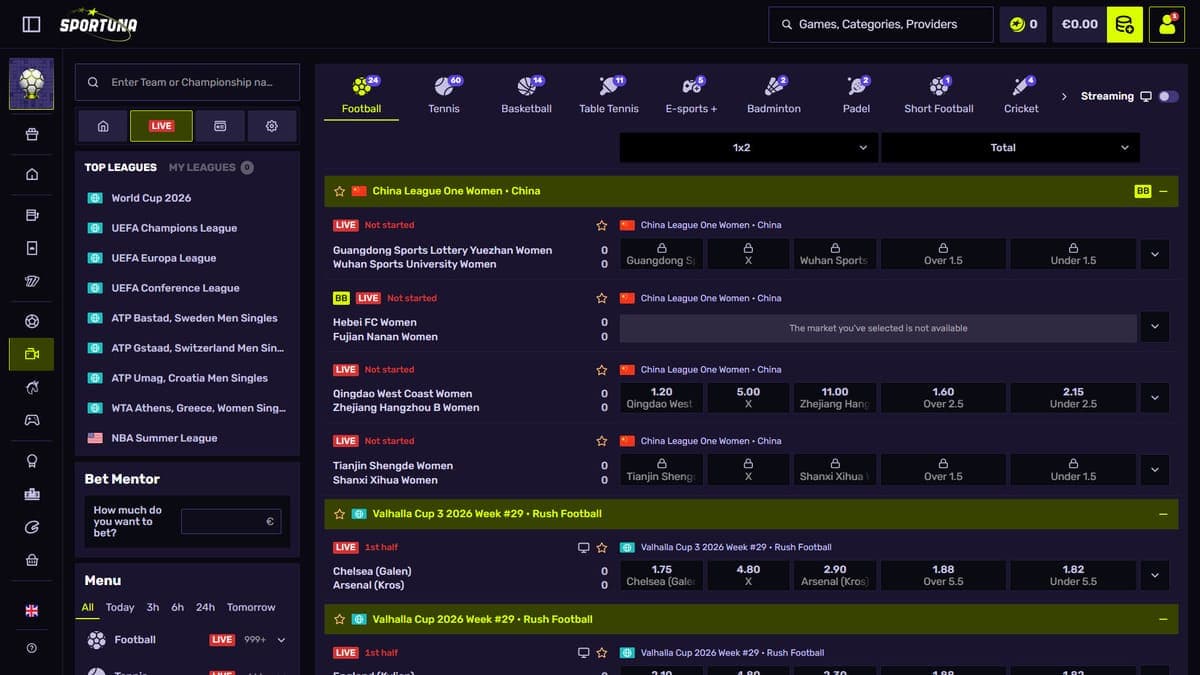Open the home icon in left sidebar

click(32, 174)
